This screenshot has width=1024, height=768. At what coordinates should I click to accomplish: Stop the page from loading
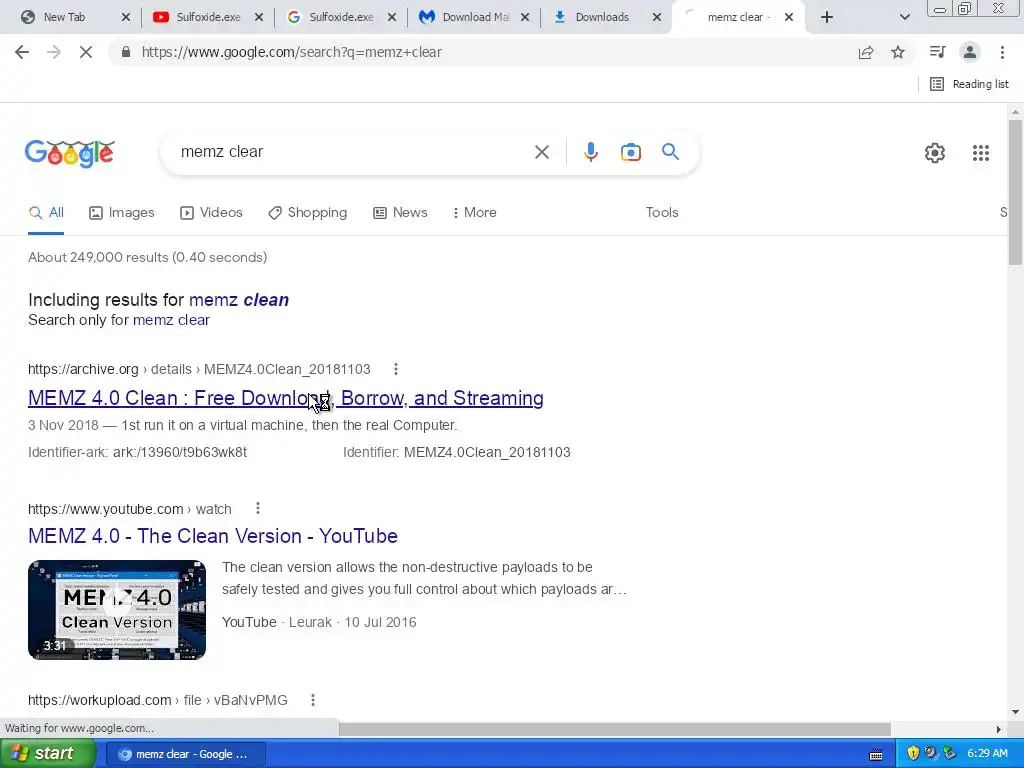(86, 52)
